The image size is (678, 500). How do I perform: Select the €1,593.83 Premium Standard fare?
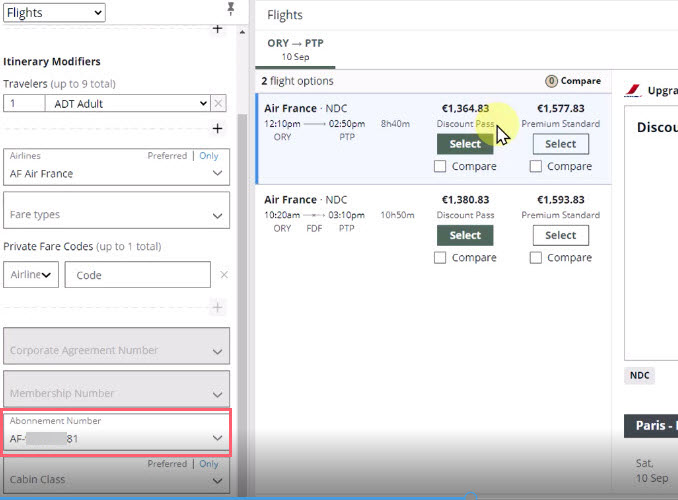click(560, 236)
